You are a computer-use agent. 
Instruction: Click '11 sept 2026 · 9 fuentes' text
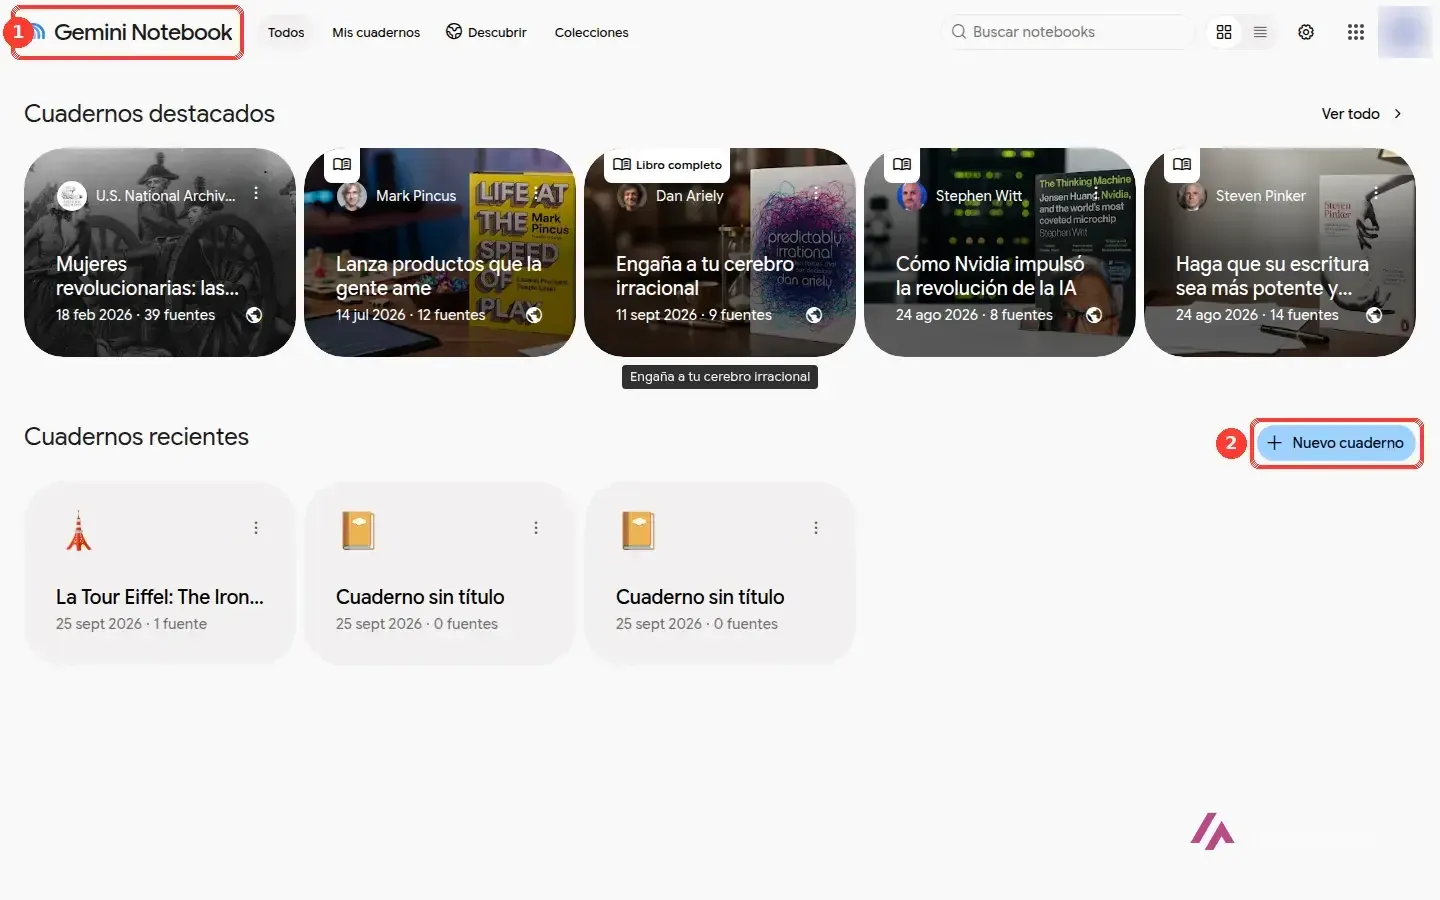click(694, 315)
